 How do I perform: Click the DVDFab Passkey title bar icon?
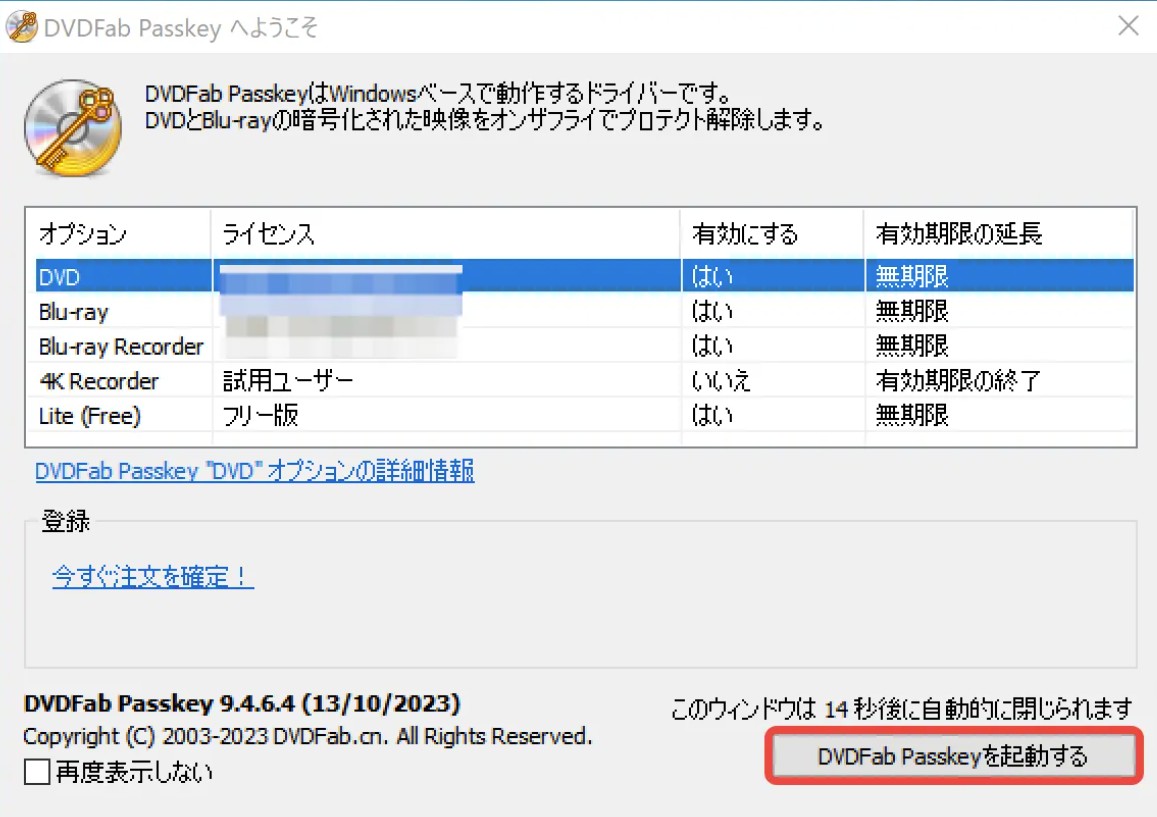click(x=21, y=27)
